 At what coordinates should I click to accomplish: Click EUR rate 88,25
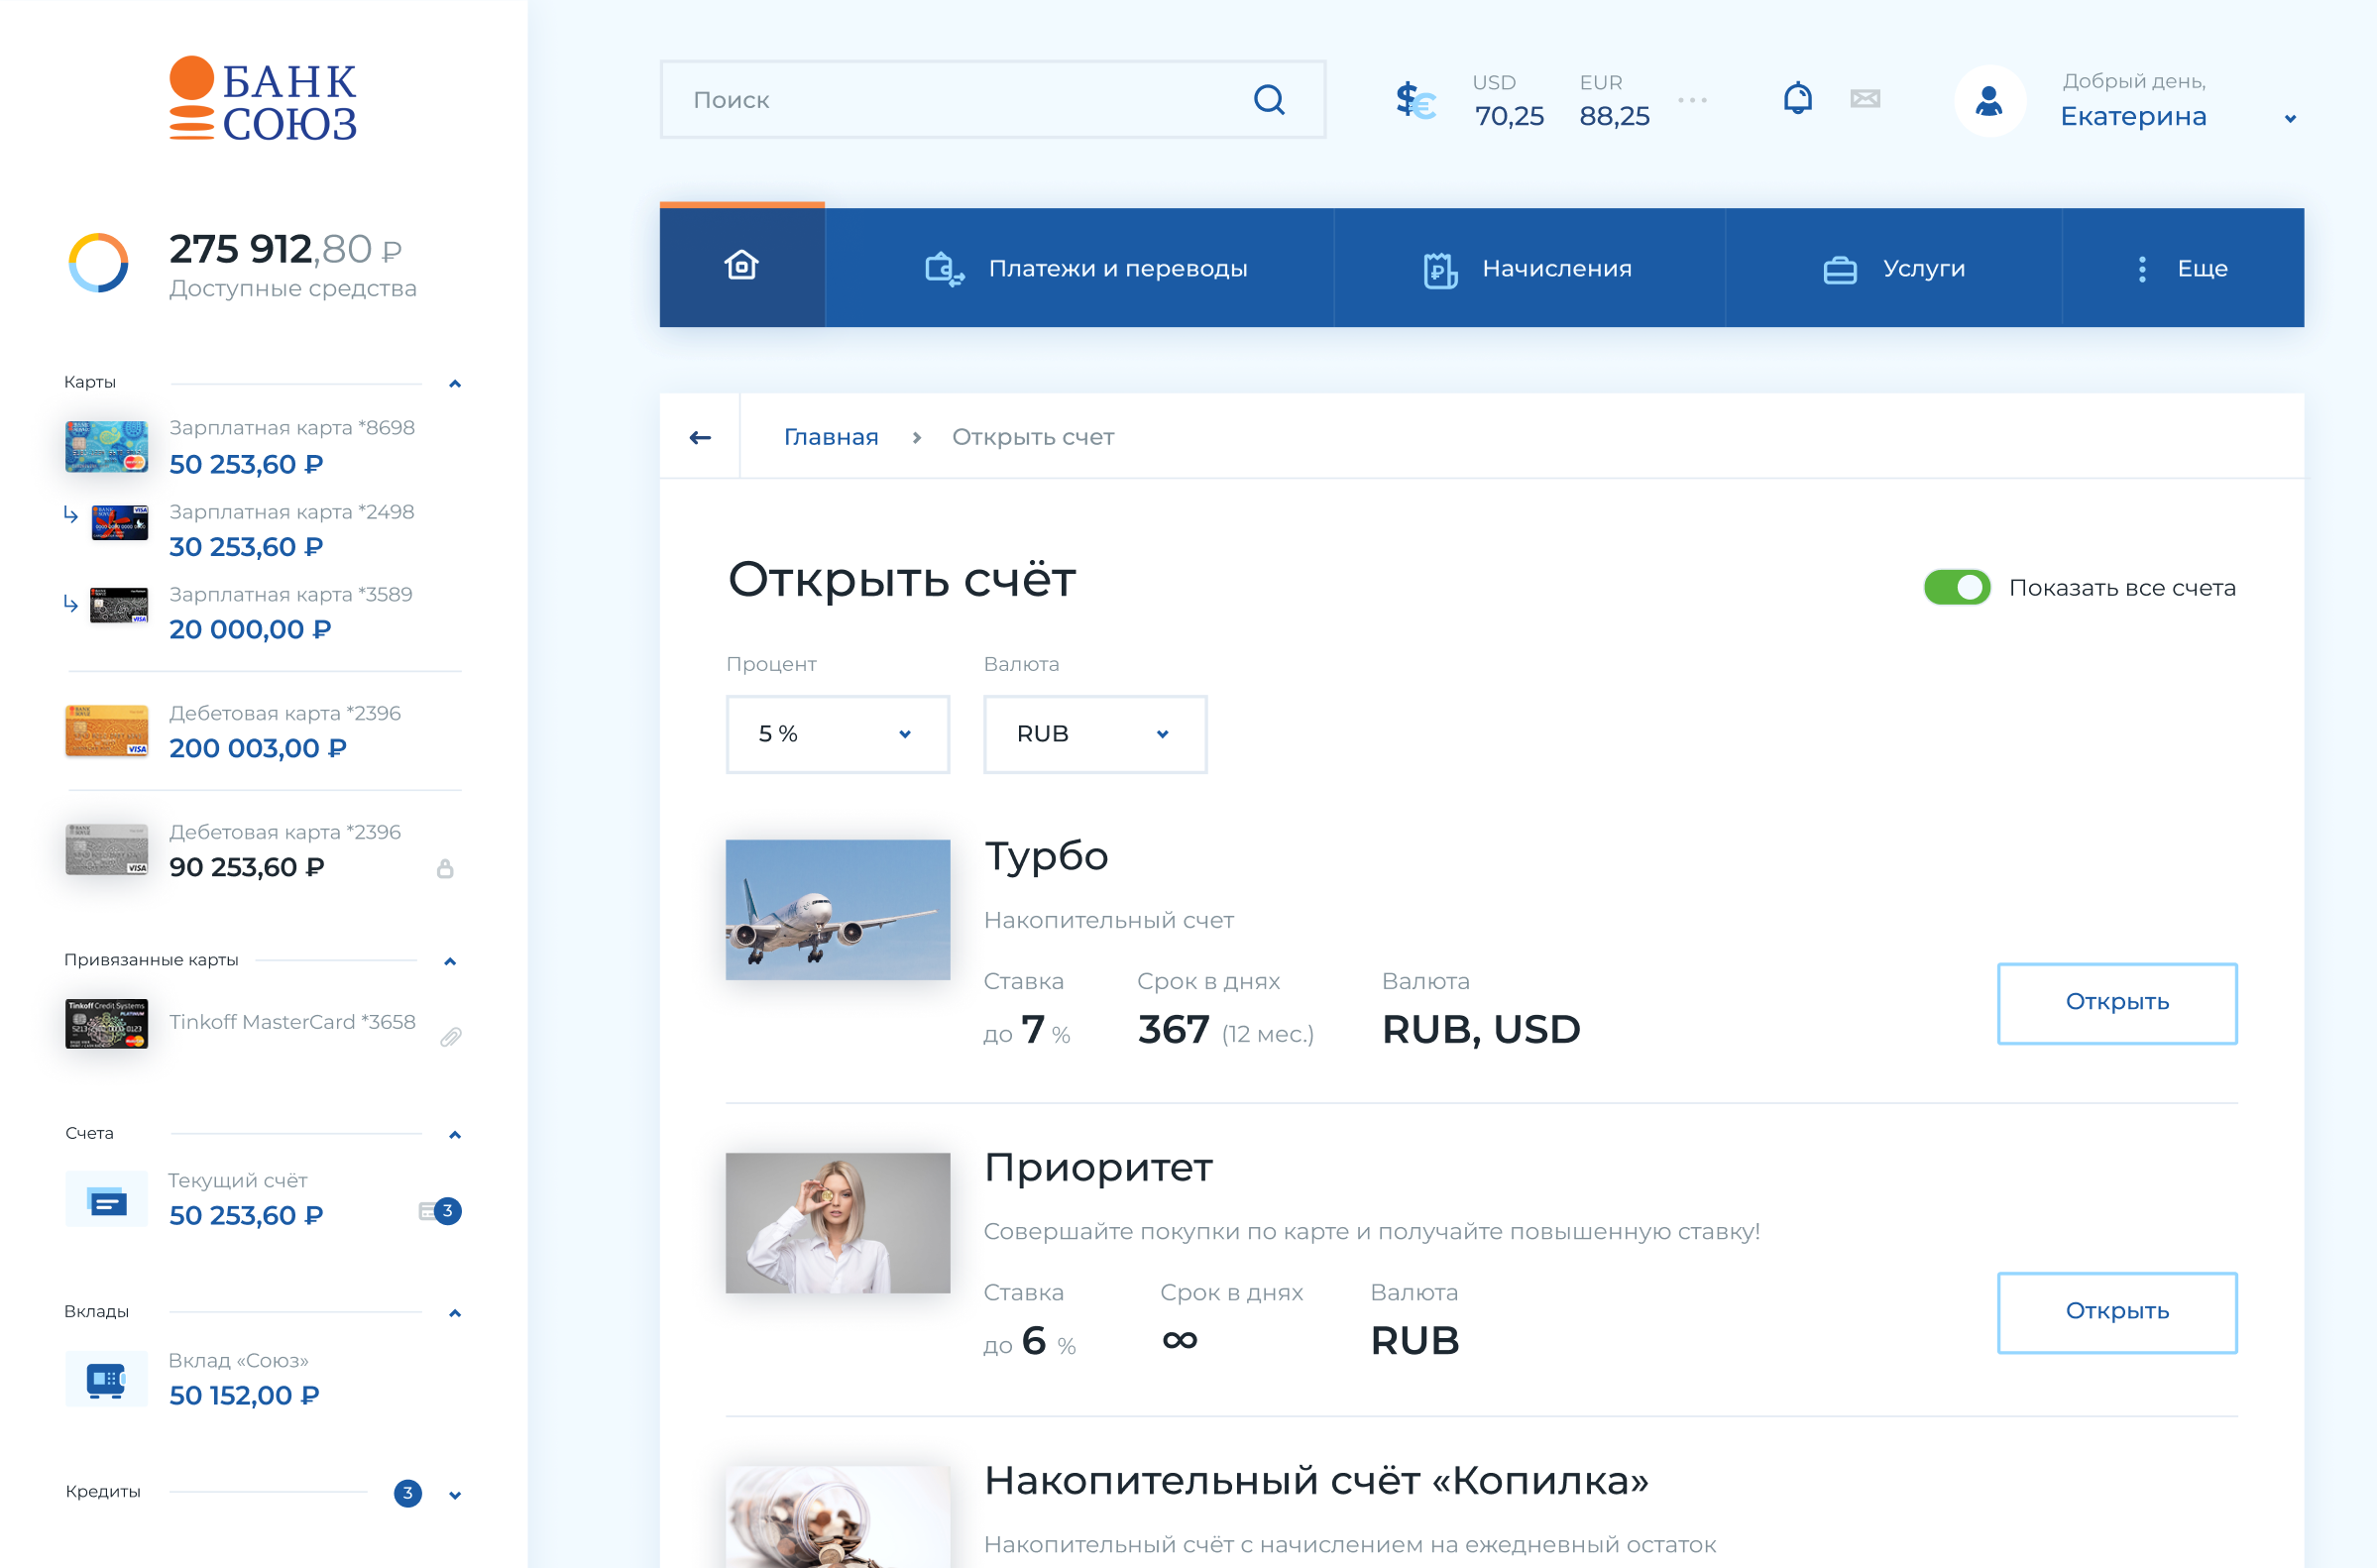click(1614, 117)
